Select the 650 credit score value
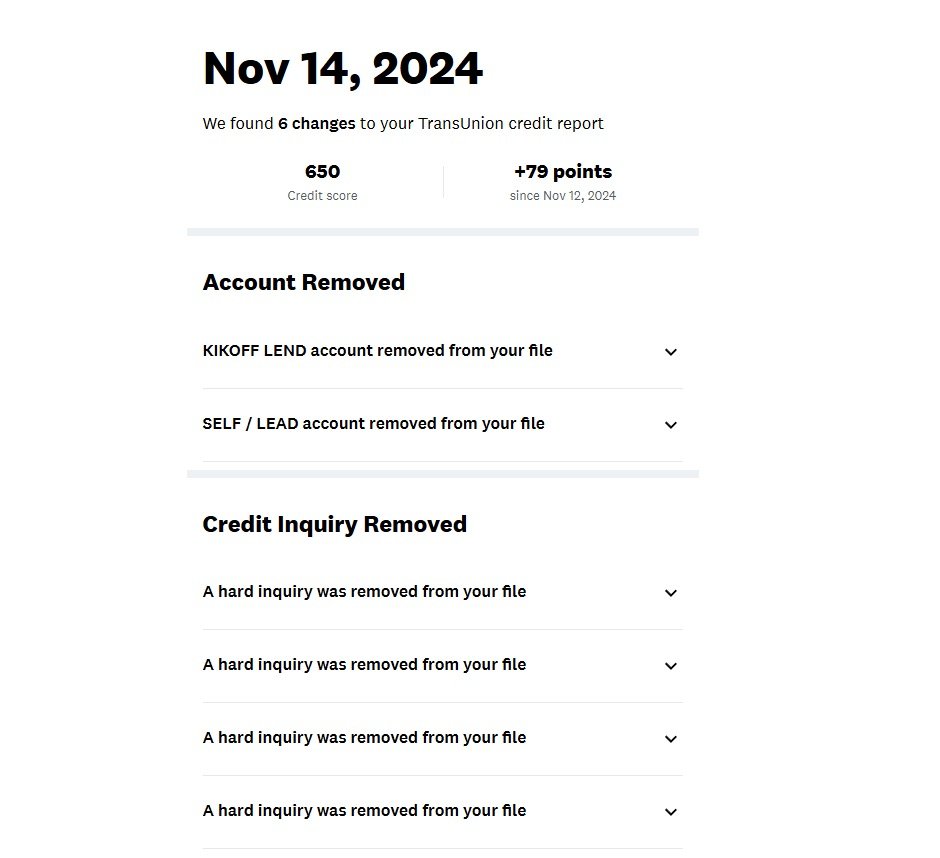 point(322,172)
